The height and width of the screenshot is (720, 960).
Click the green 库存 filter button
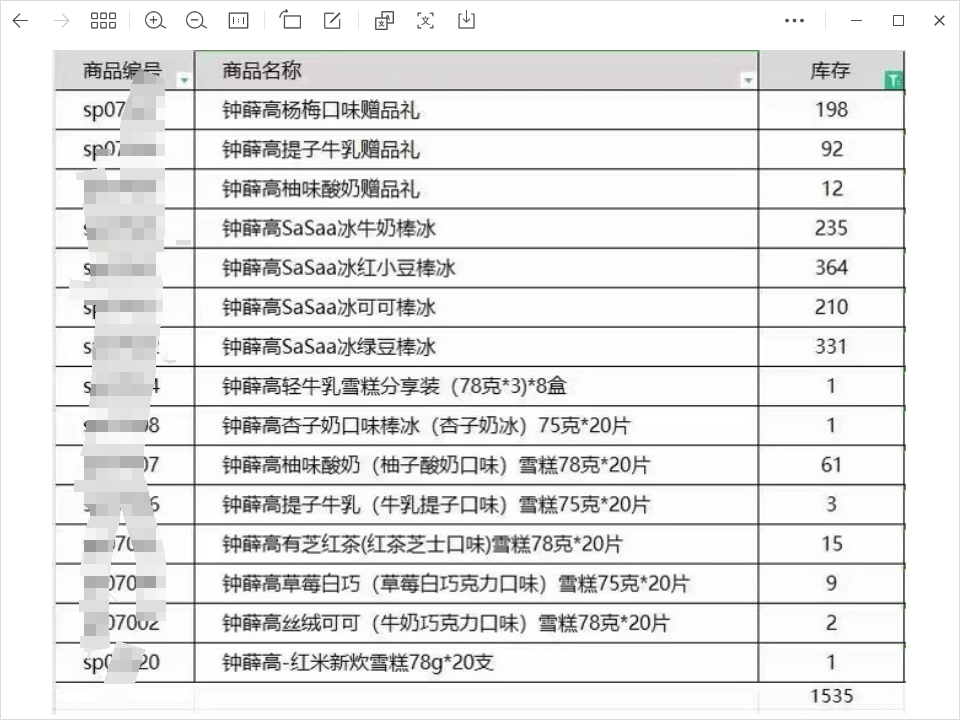tap(893, 80)
